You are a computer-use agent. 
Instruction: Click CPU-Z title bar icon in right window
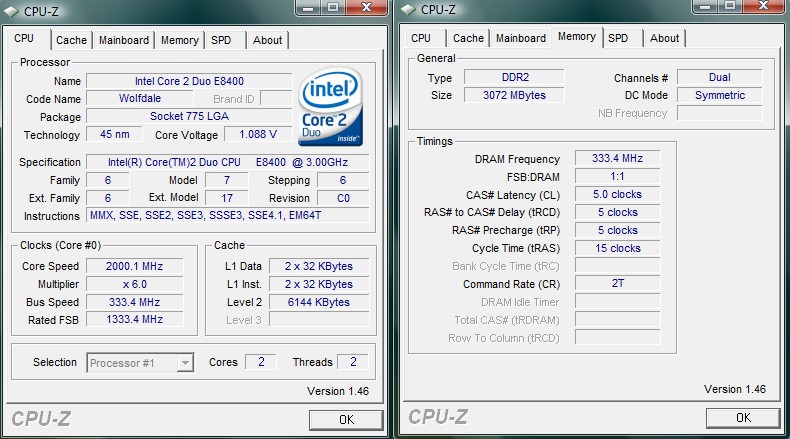(x=408, y=10)
